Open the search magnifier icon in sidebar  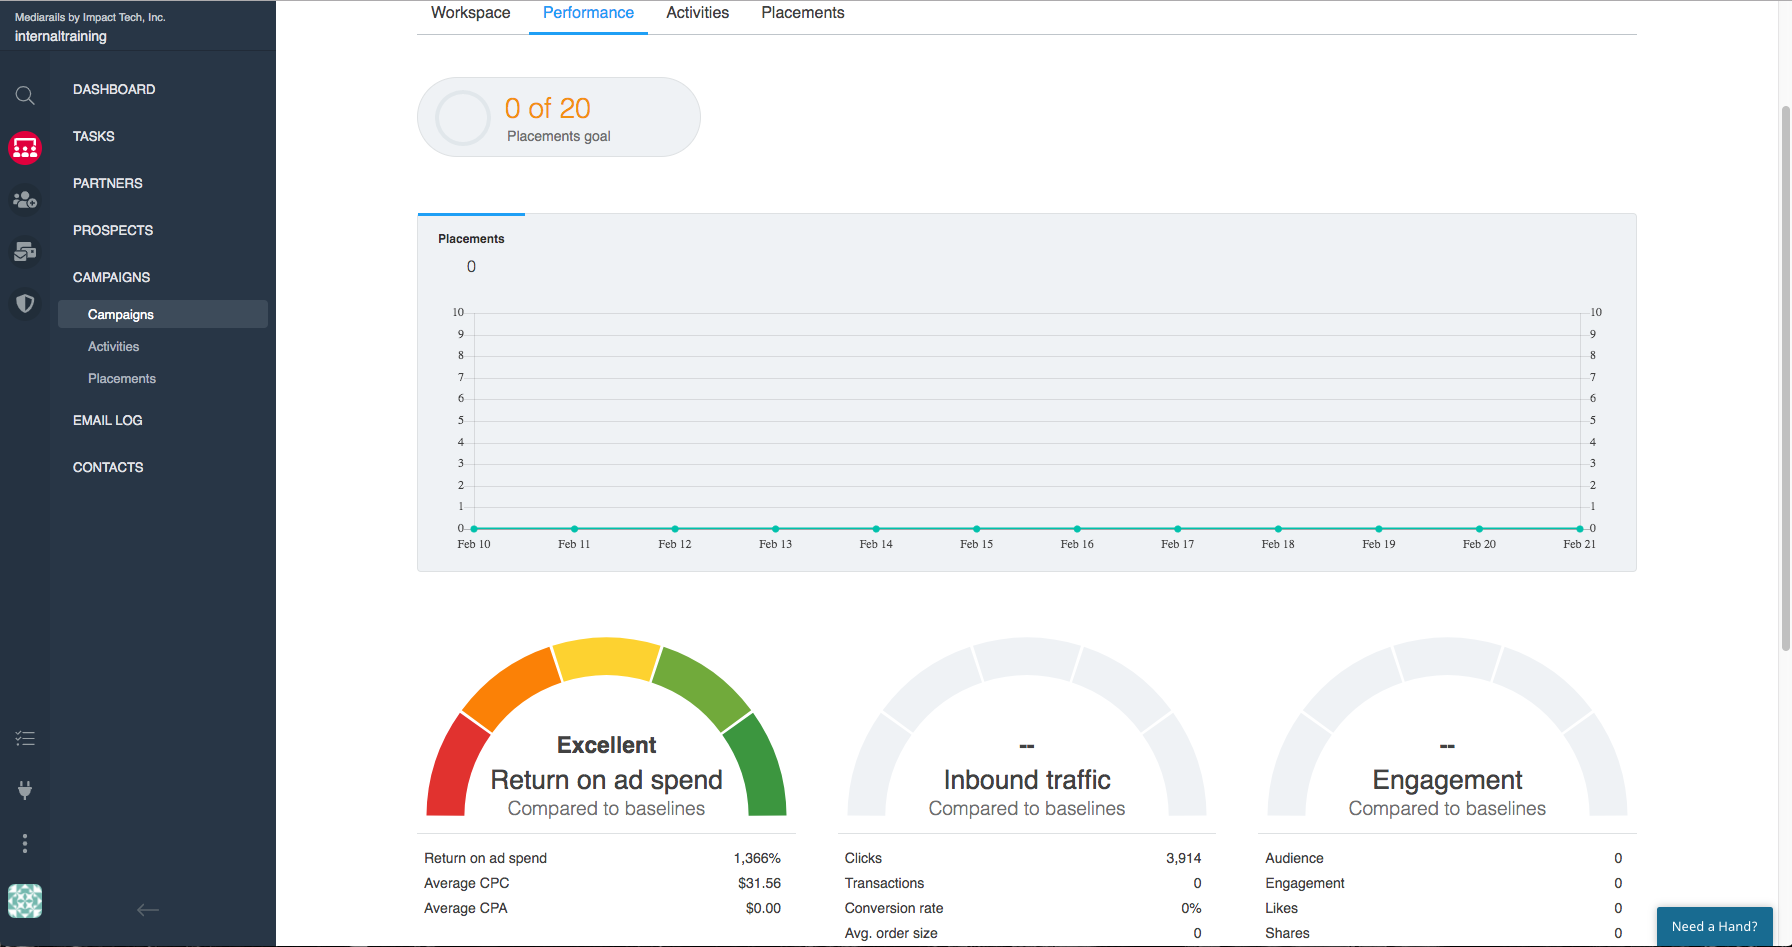tap(25, 96)
